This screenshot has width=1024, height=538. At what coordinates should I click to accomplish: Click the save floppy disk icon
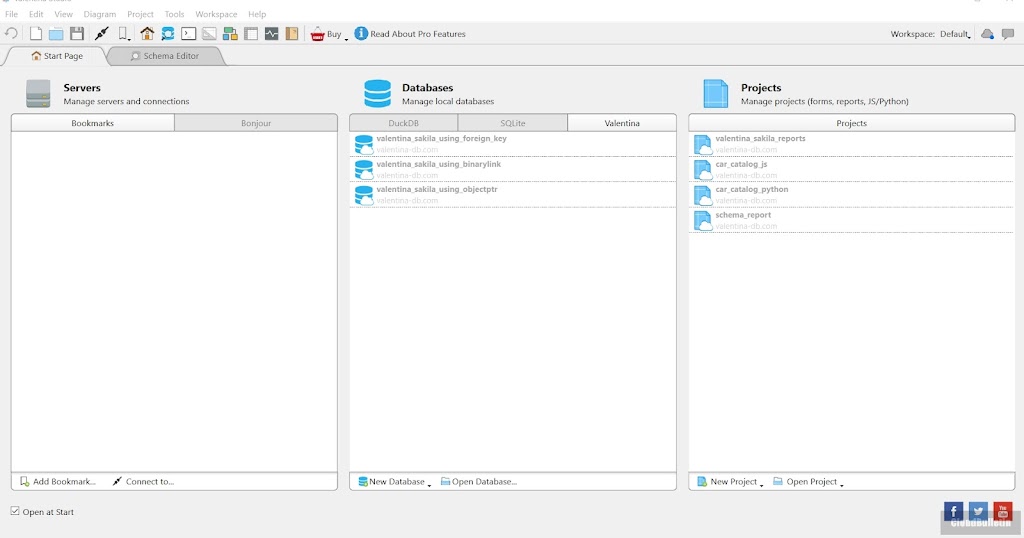(x=77, y=33)
